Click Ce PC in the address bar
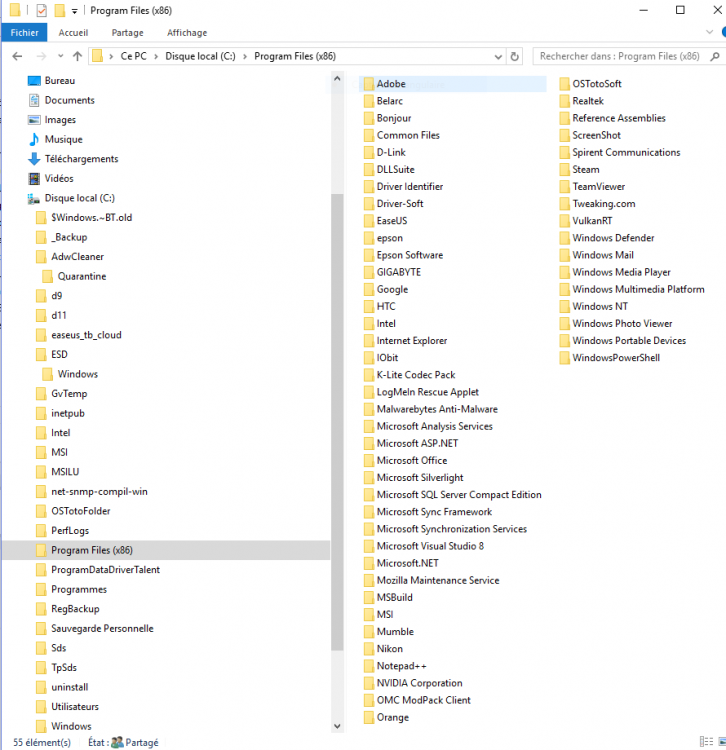 pyautogui.click(x=133, y=56)
